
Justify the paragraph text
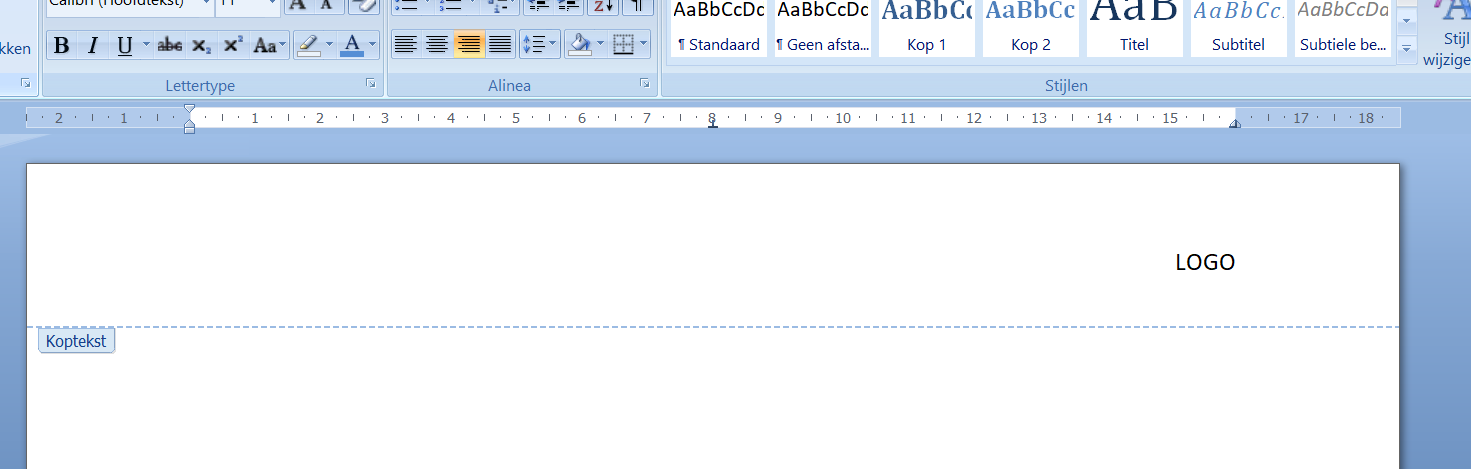point(500,44)
